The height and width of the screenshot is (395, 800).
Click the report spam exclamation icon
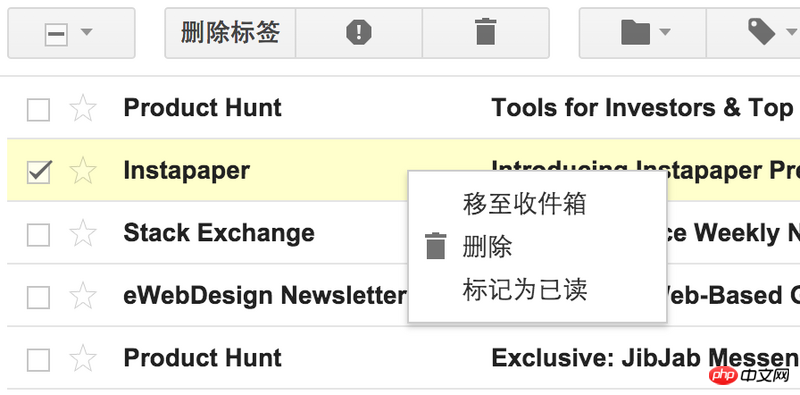point(359,33)
